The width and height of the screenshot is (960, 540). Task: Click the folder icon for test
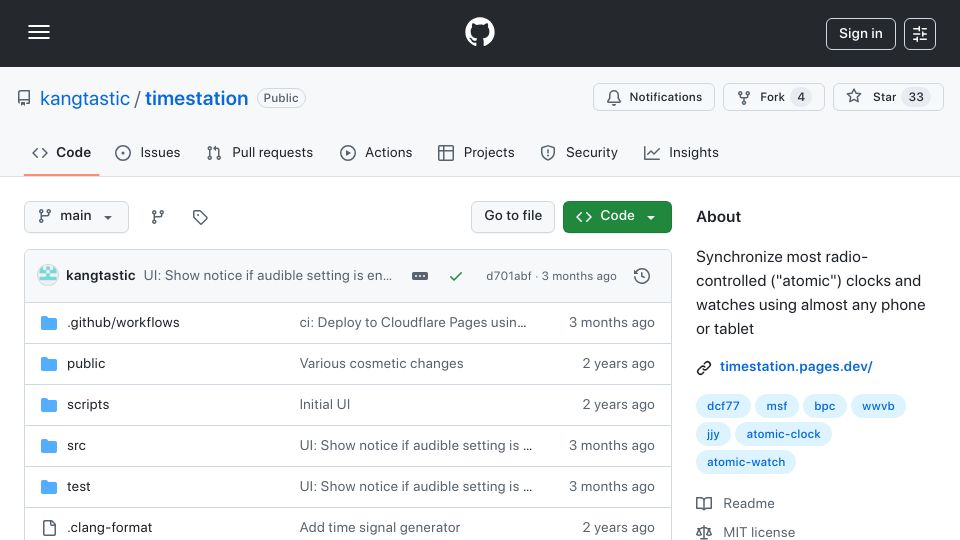point(49,487)
